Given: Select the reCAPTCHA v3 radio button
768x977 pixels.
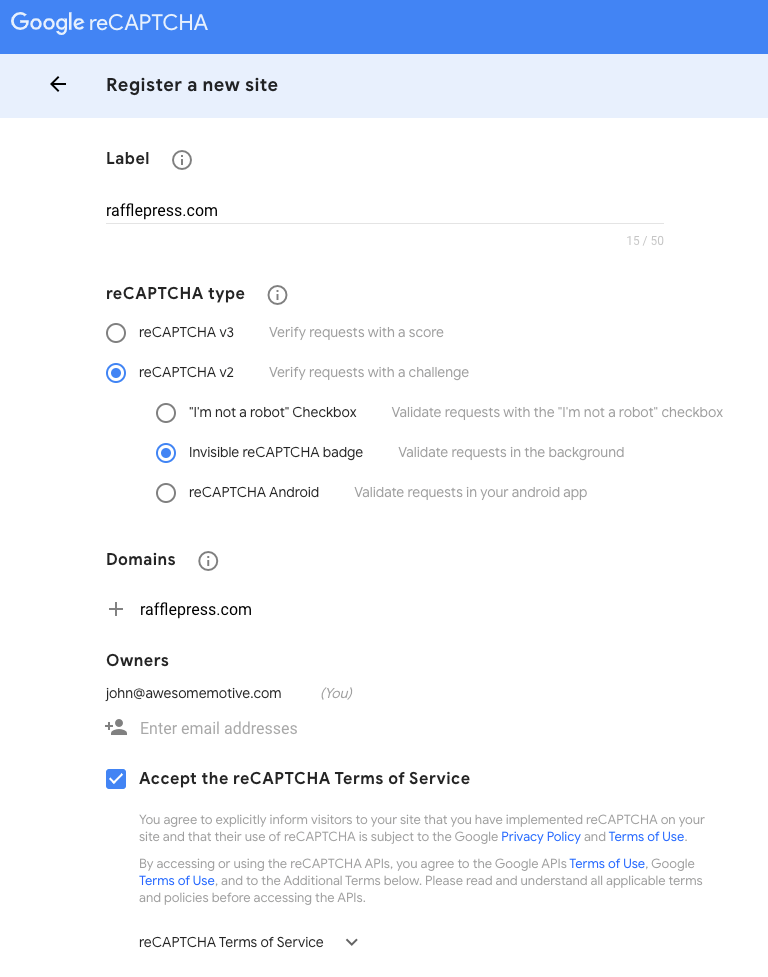Looking at the screenshot, I should [115, 332].
